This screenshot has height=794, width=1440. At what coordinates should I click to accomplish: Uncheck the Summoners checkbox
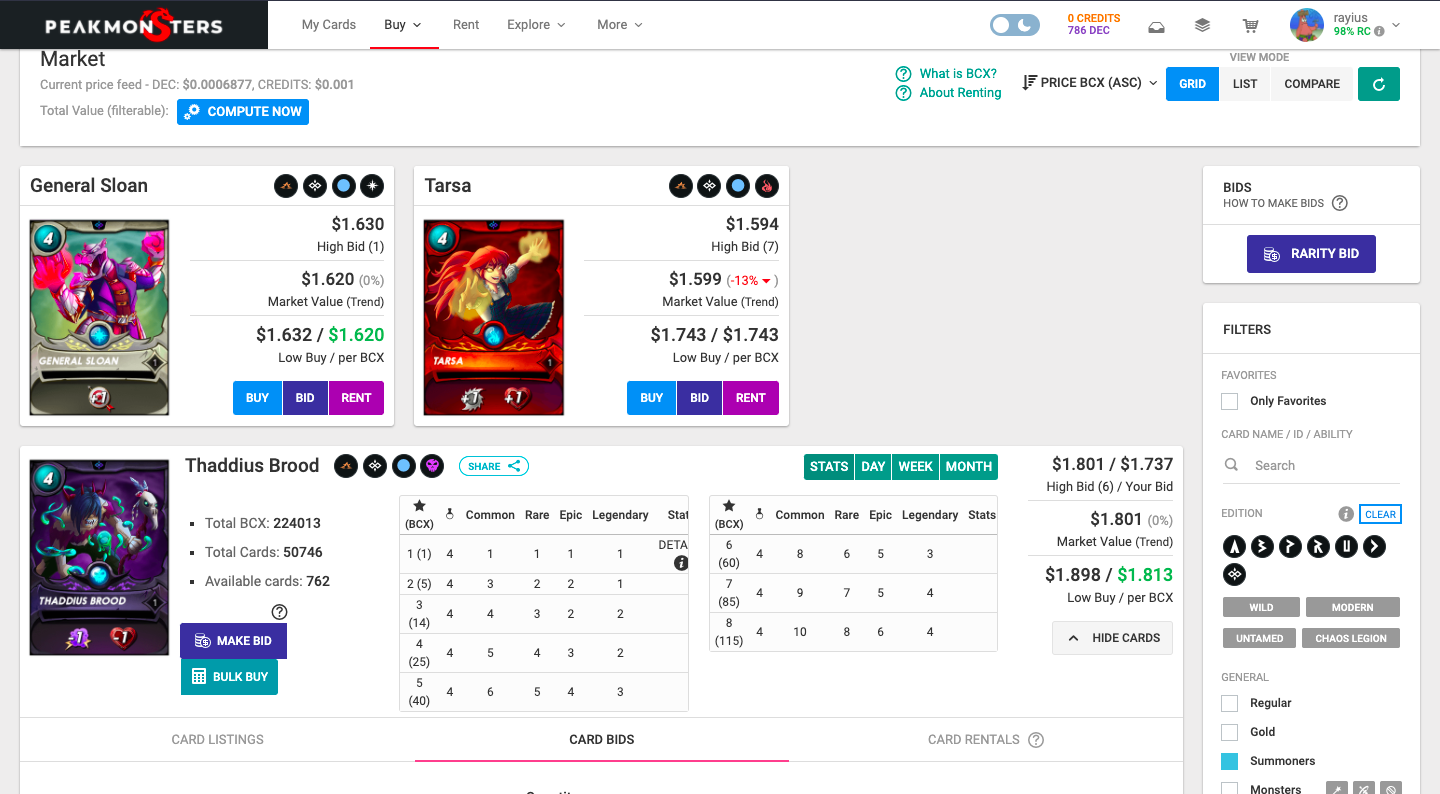1229,761
